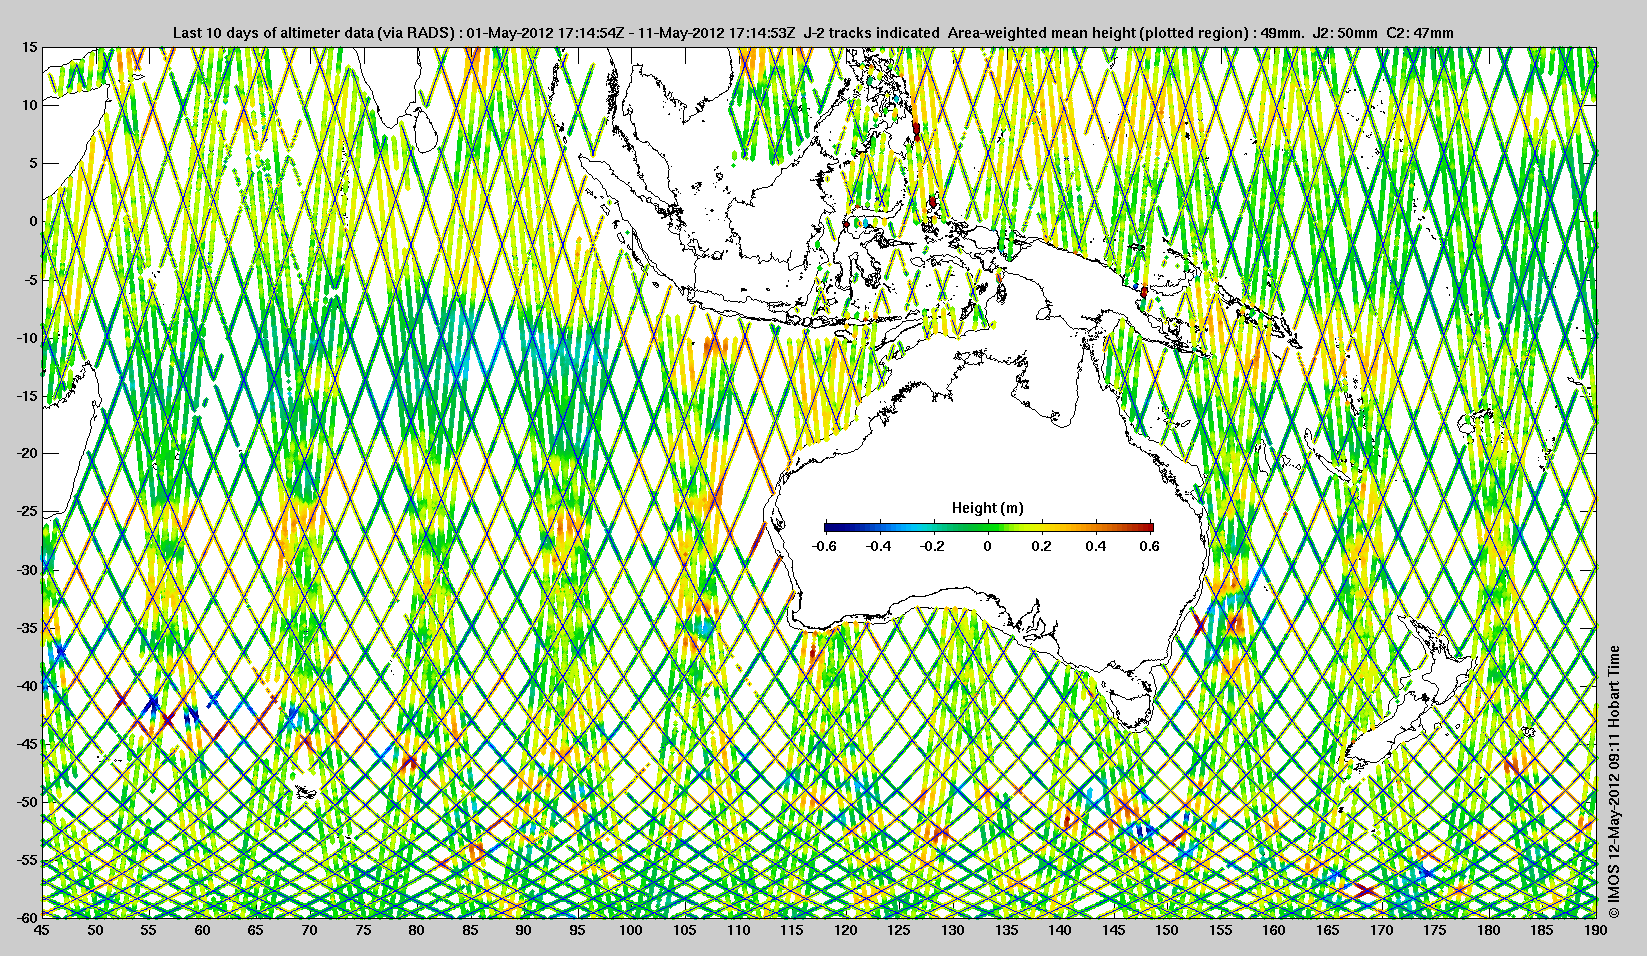Click the longitude axis label '100'
The image size is (1647, 956).
[631, 930]
